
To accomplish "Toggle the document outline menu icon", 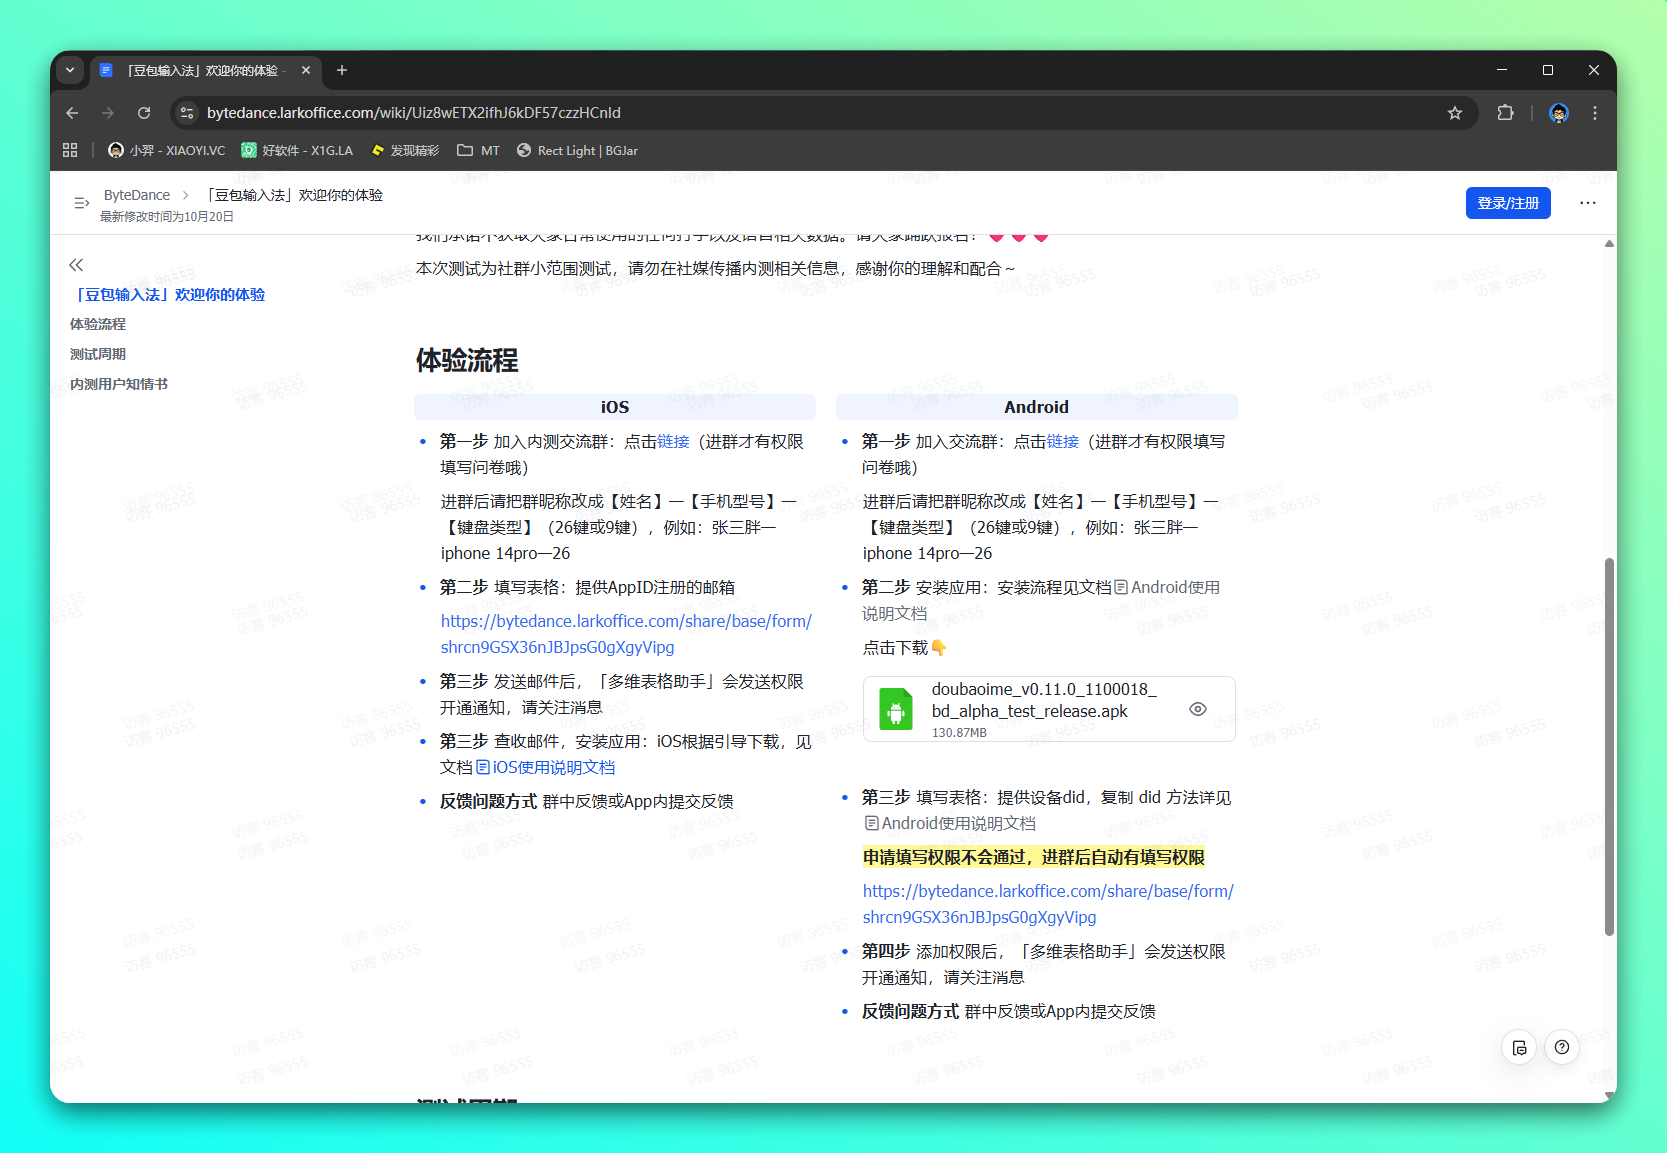I will tap(81, 203).
